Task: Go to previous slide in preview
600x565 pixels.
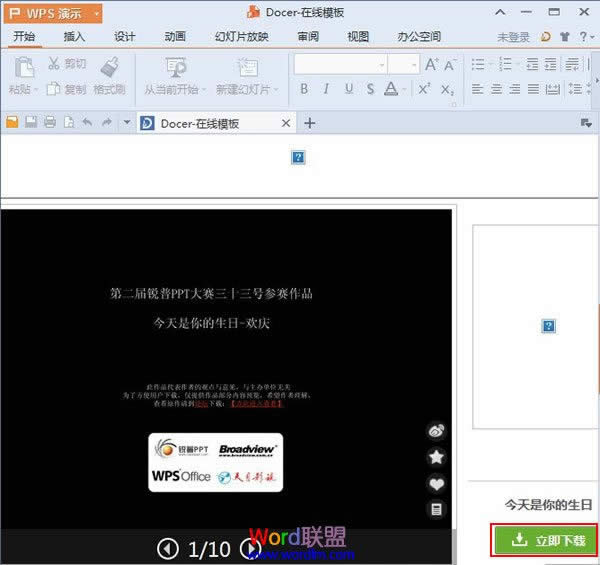Action: pyautogui.click(x=169, y=549)
